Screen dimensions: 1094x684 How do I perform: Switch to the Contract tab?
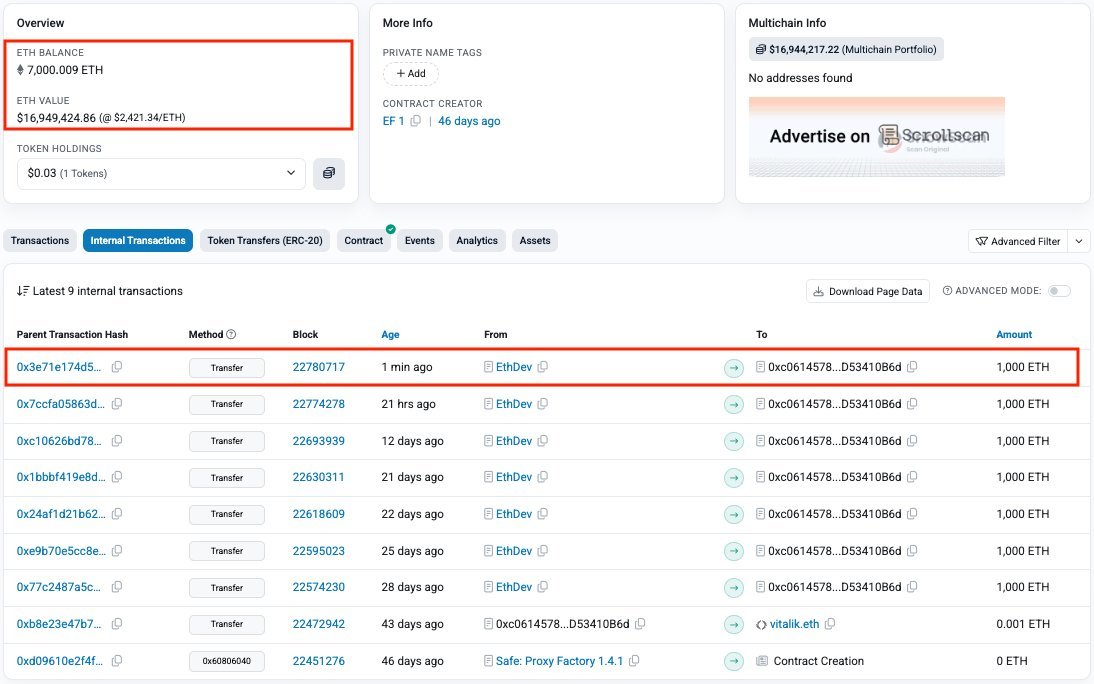(x=364, y=240)
